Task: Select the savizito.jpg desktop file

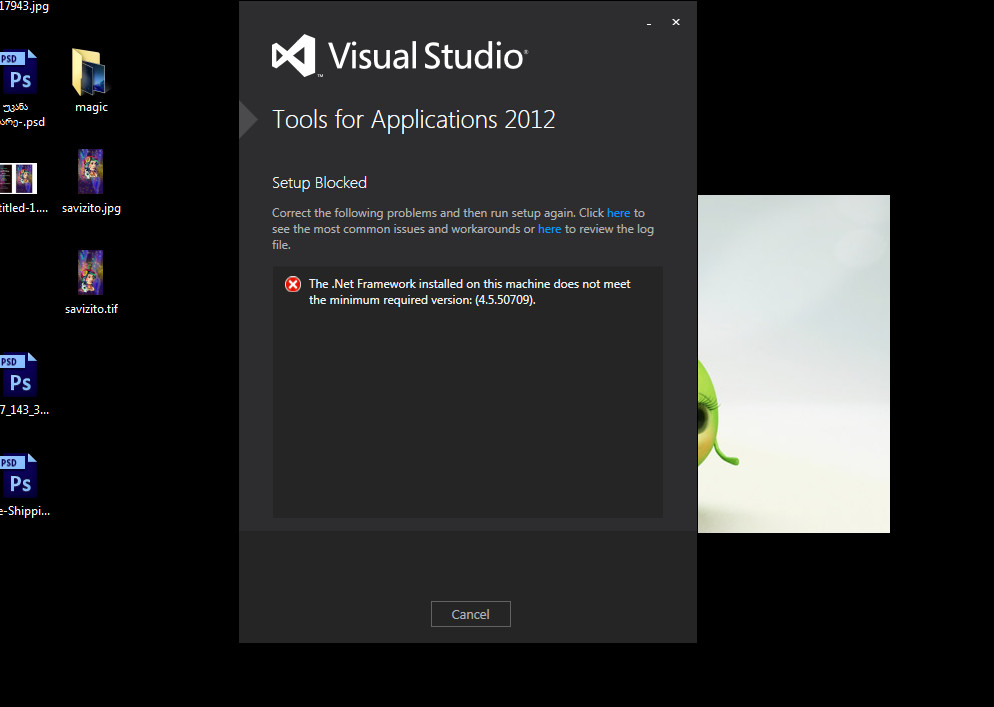Action: [91, 181]
